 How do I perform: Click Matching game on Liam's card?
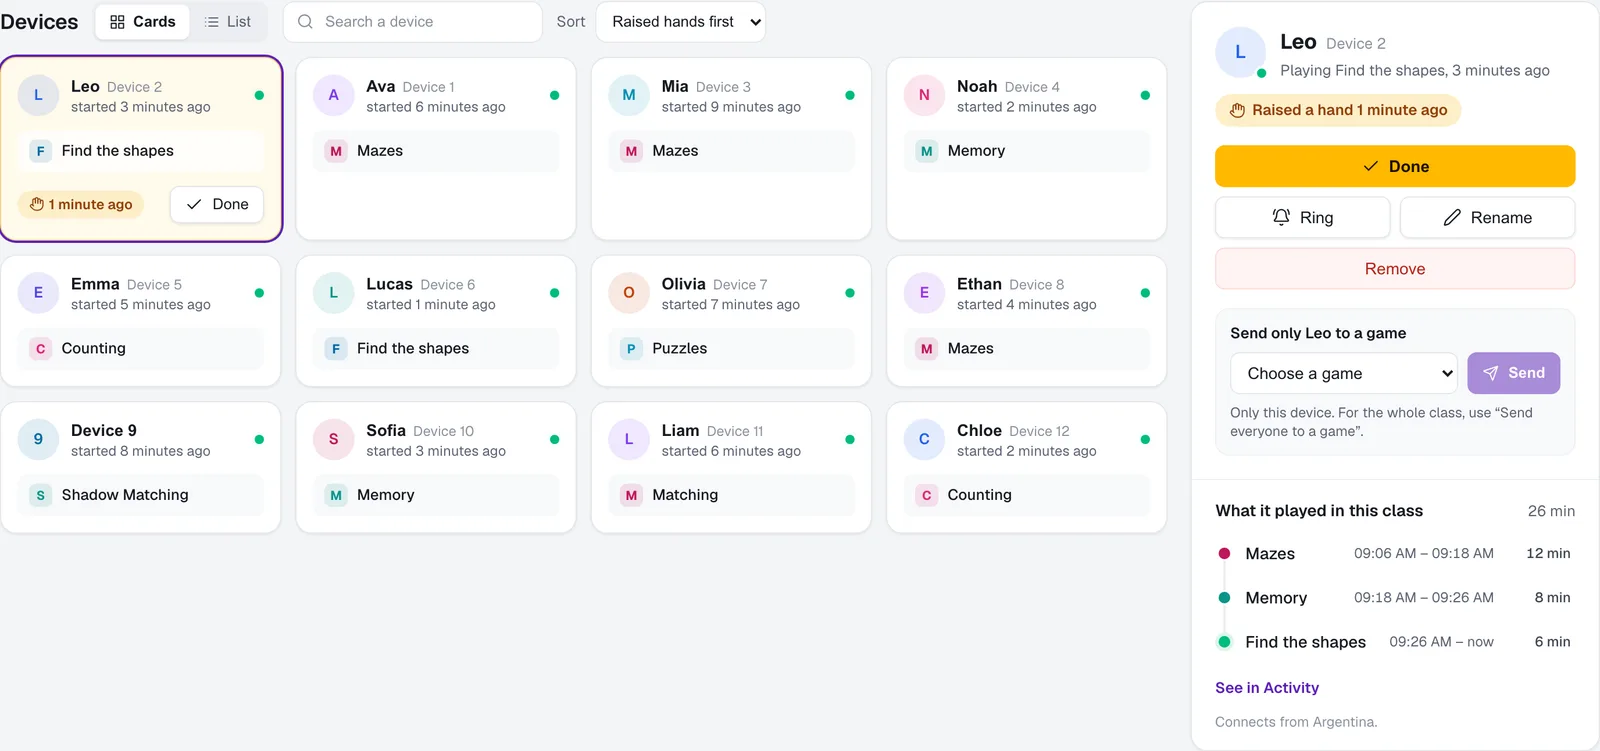point(731,495)
